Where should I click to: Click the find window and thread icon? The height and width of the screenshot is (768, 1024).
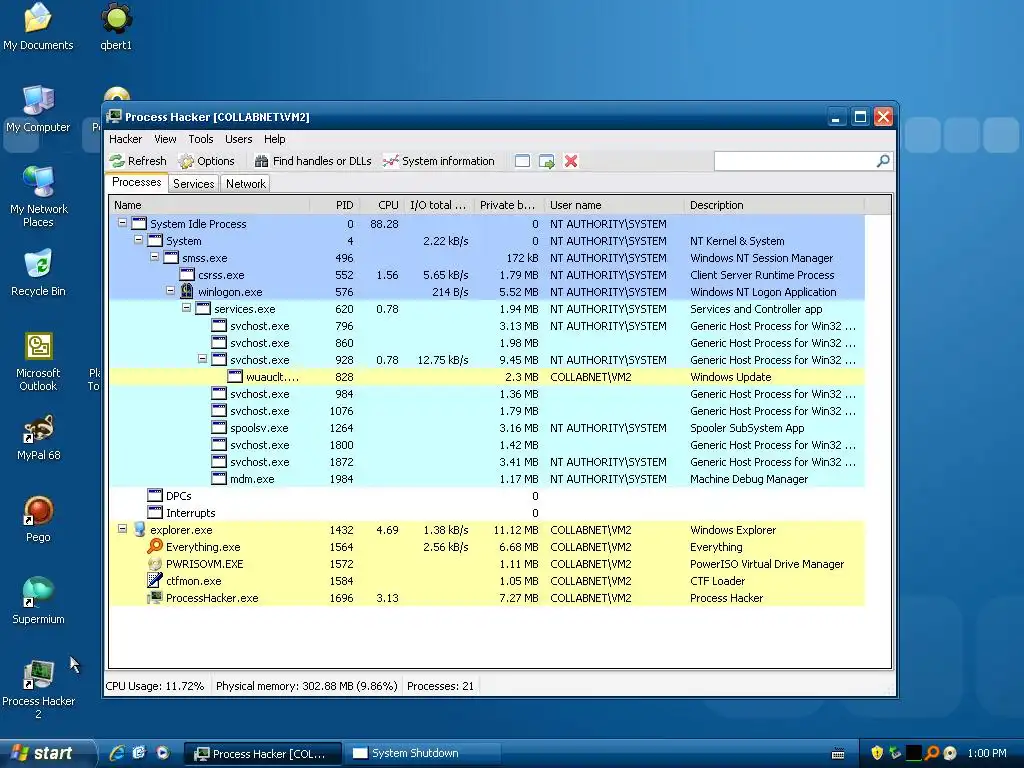(x=547, y=161)
